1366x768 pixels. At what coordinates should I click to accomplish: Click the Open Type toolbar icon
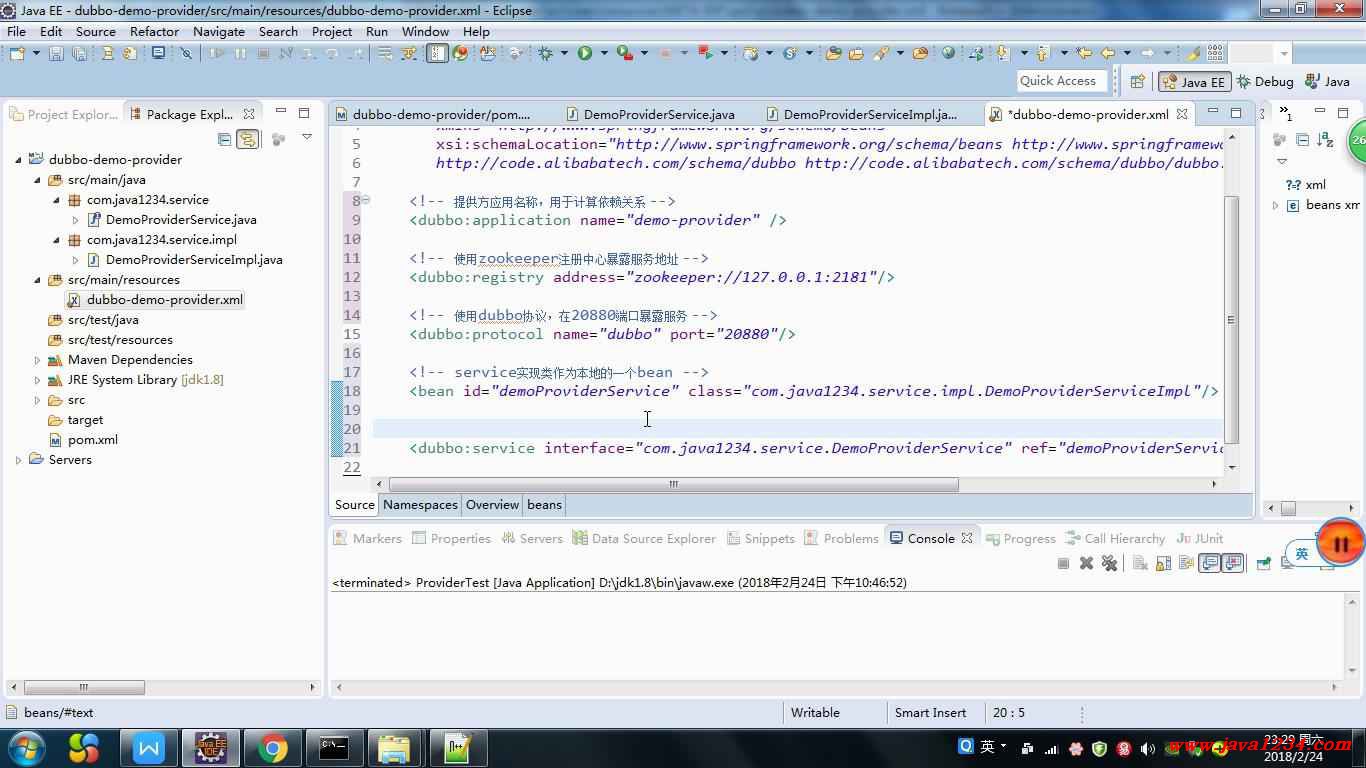[x=832, y=53]
